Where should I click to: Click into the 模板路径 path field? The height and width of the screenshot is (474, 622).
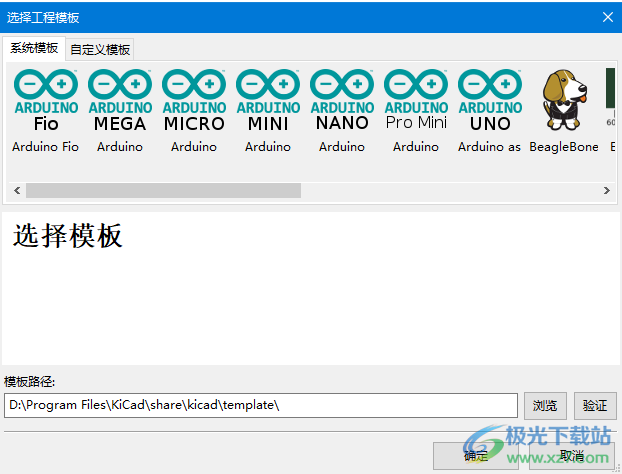[261, 405]
